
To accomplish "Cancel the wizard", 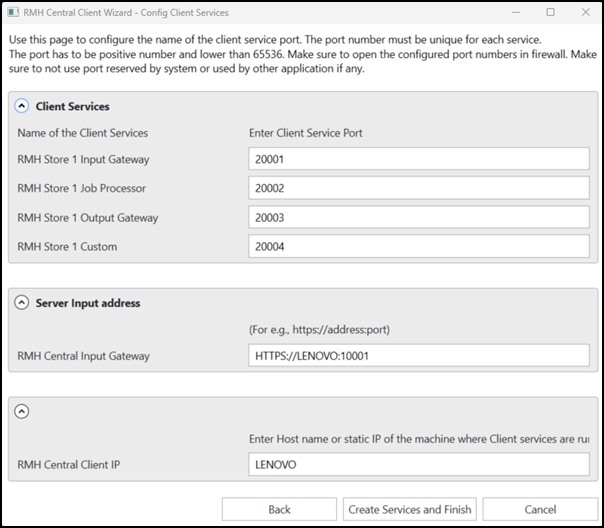I will (540, 509).
